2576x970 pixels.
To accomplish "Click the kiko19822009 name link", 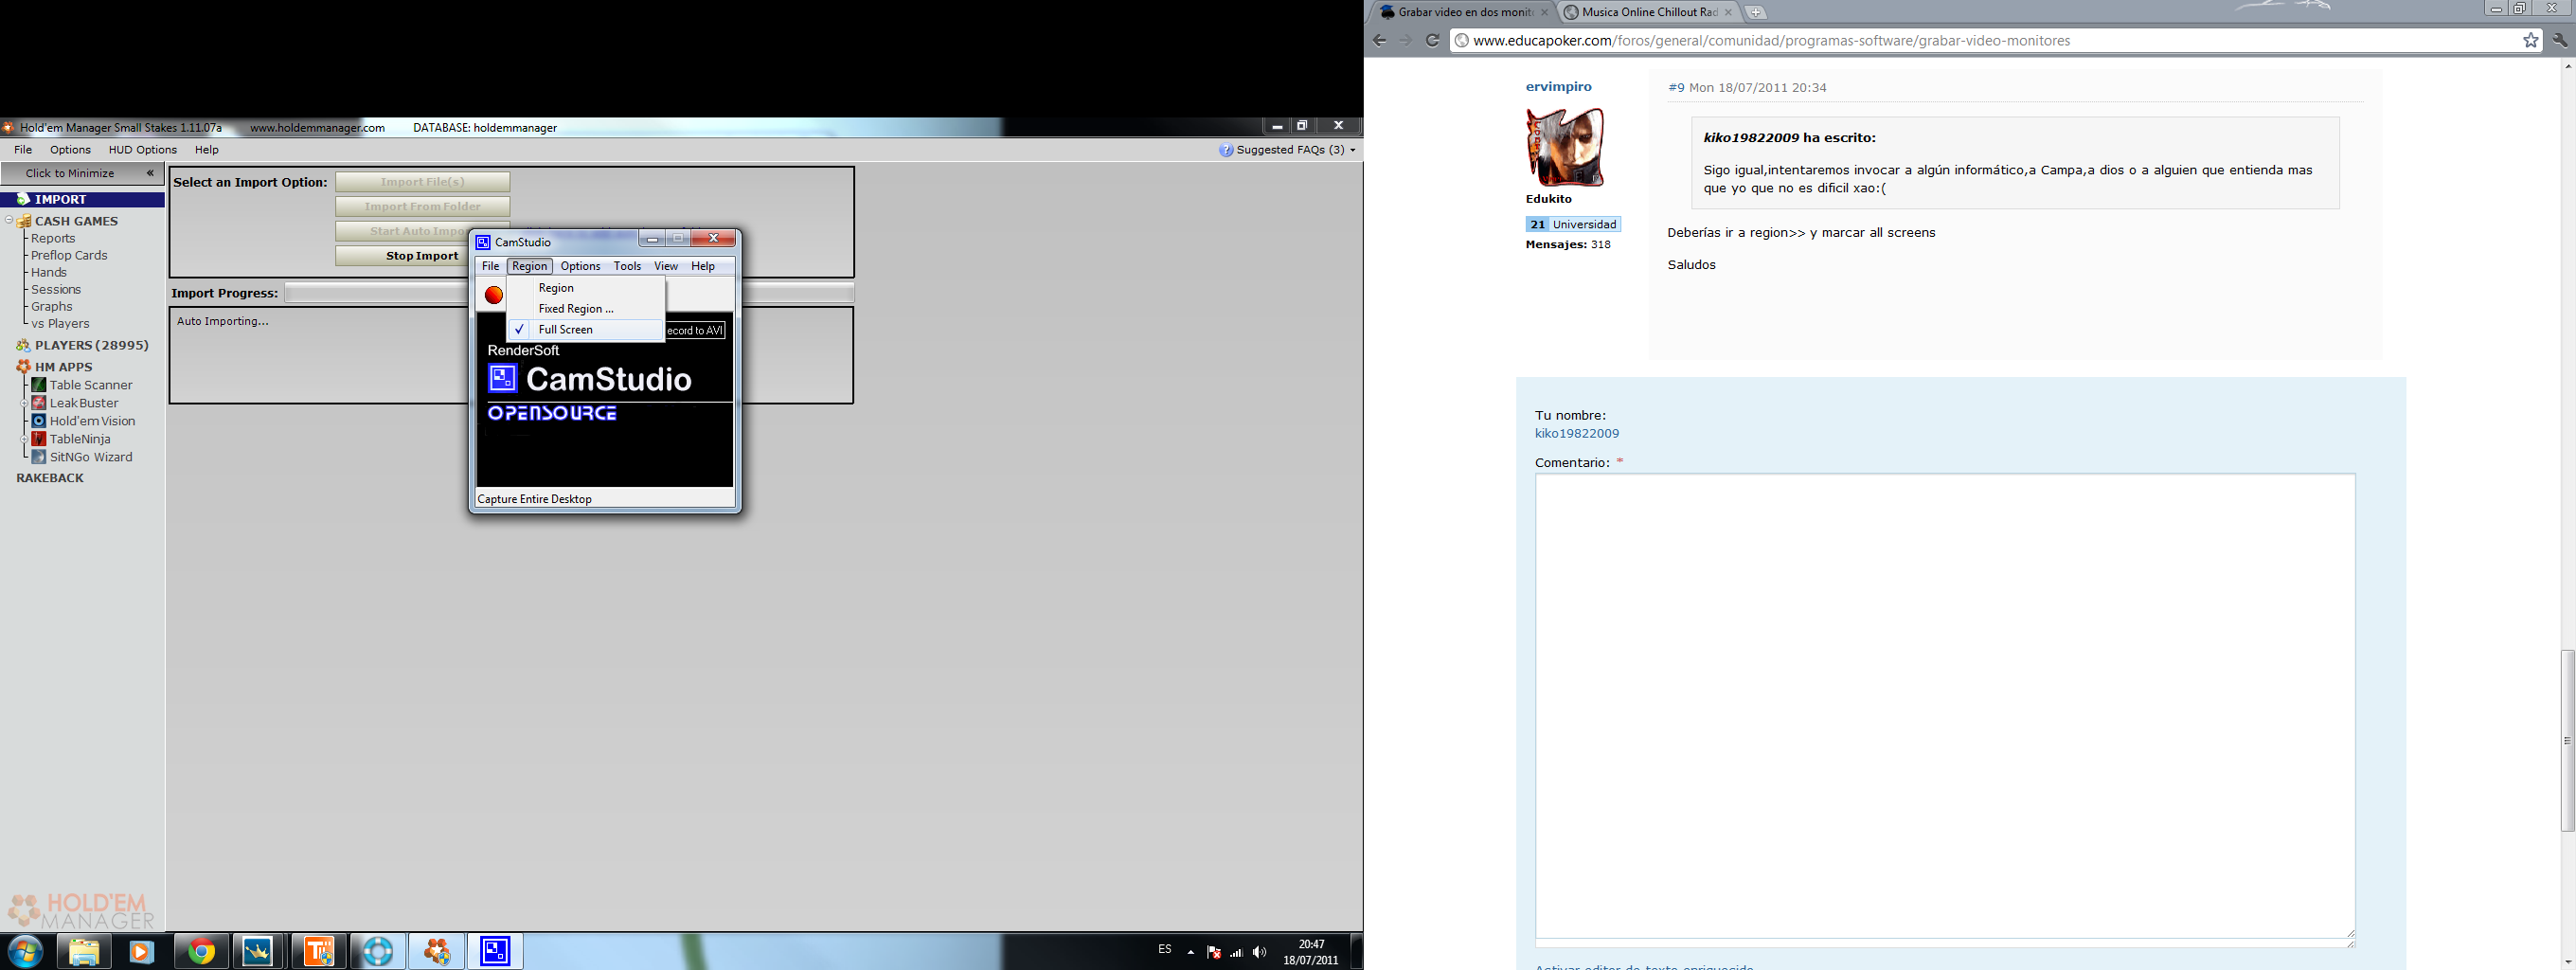I will pos(1577,434).
